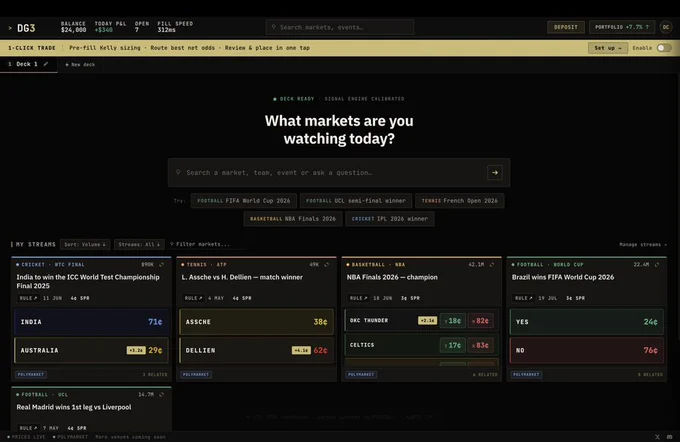This screenshot has width=680, height=442.
Task: Buy ASSCHE at 38¢
Action: coord(256,322)
